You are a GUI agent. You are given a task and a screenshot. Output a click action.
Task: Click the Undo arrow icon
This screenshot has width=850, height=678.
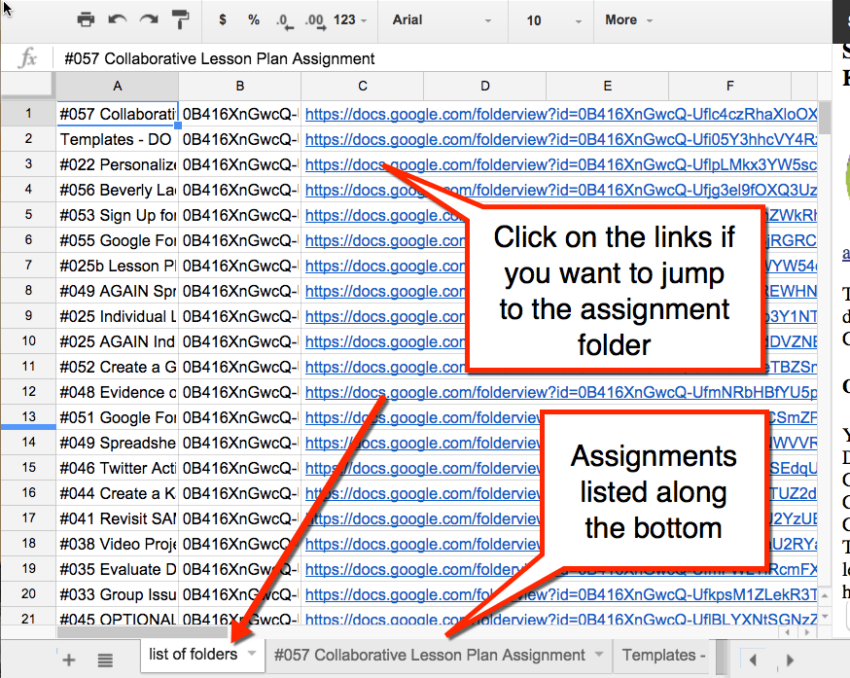point(117,20)
